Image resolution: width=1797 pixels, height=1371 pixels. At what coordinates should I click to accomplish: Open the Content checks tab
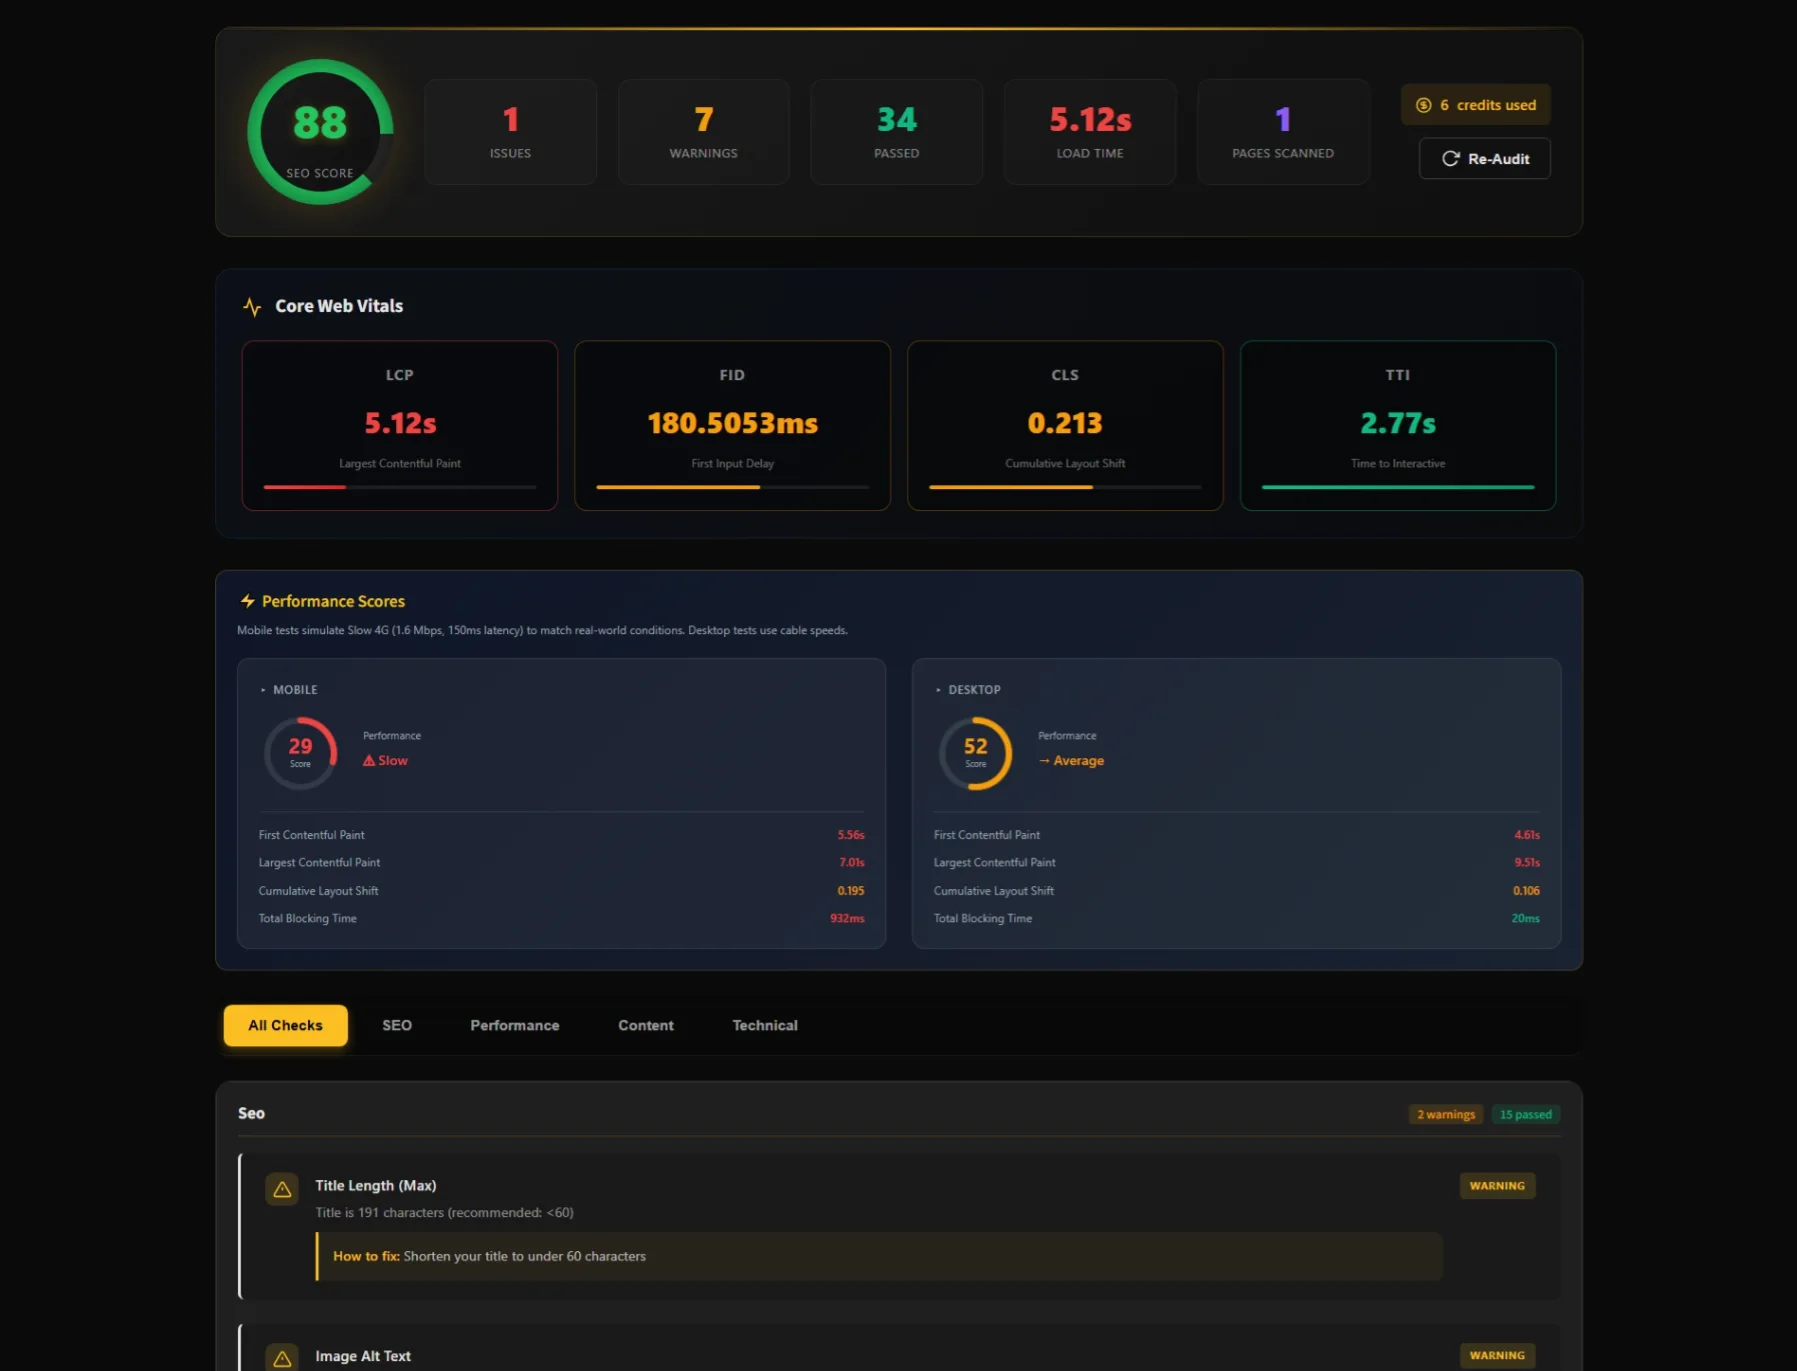(645, 1025)
